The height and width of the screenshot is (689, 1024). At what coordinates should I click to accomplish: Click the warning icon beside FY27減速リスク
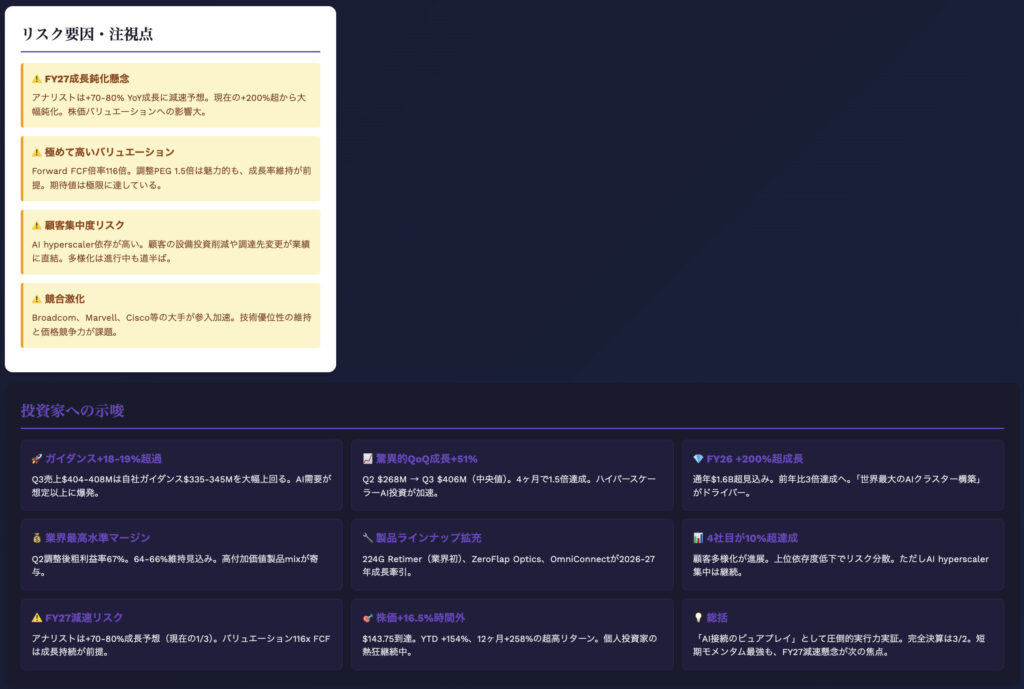click(x=36, y=618)
